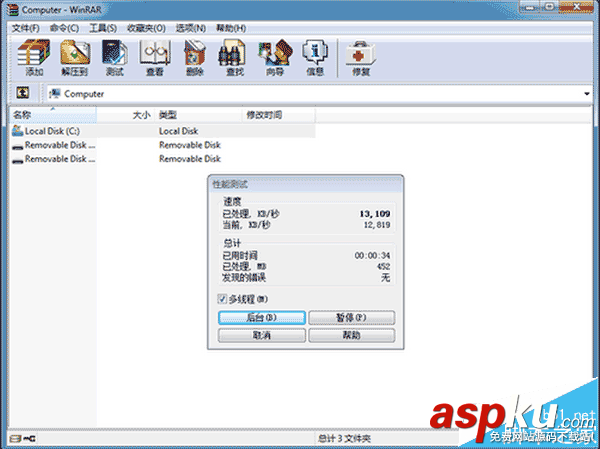Click the 452 processed MB value
Image resolution: width=600 pixels, height=449 pixels.
pyautogui.click(x=383, y=266)
